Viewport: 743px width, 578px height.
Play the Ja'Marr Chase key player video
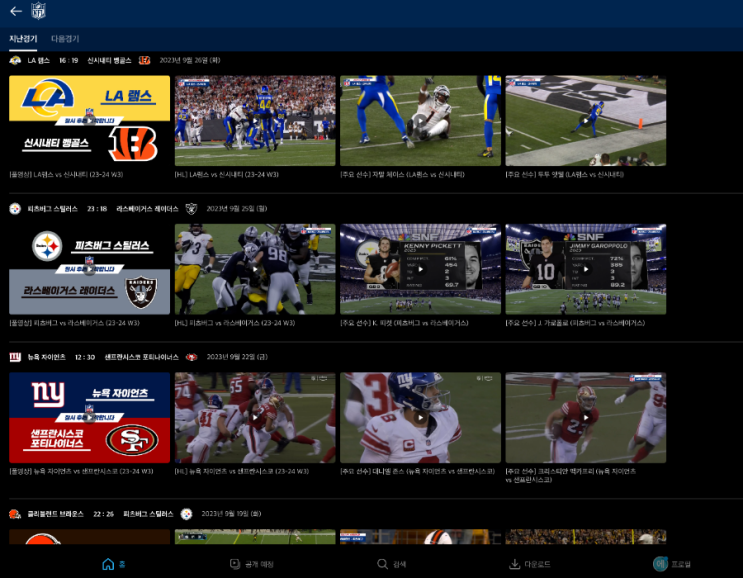pos(420,121)
